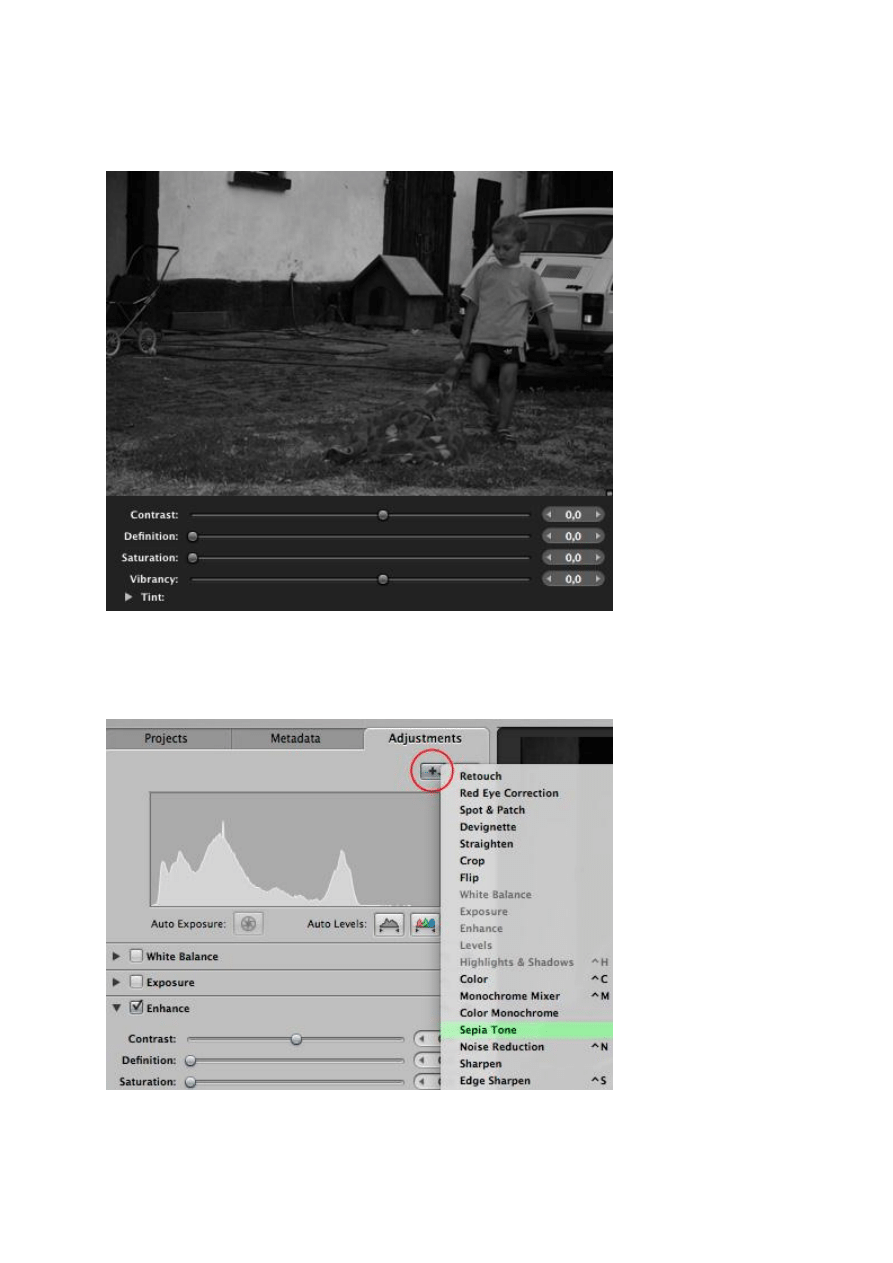This screenshot has width=893, height=1263.
Task: Increase Saturation value with right arrow in dark panel
Action: coord(599,558)
